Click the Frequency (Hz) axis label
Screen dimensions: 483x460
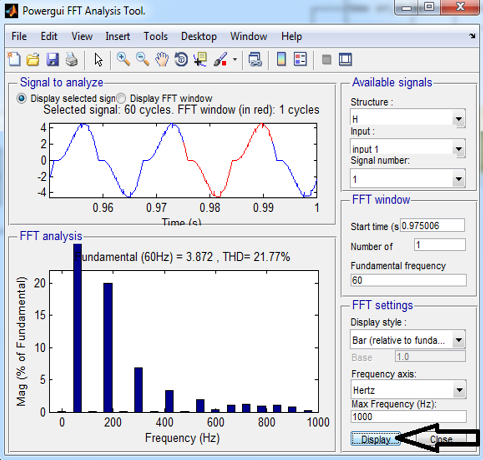[x=182, y=438]
